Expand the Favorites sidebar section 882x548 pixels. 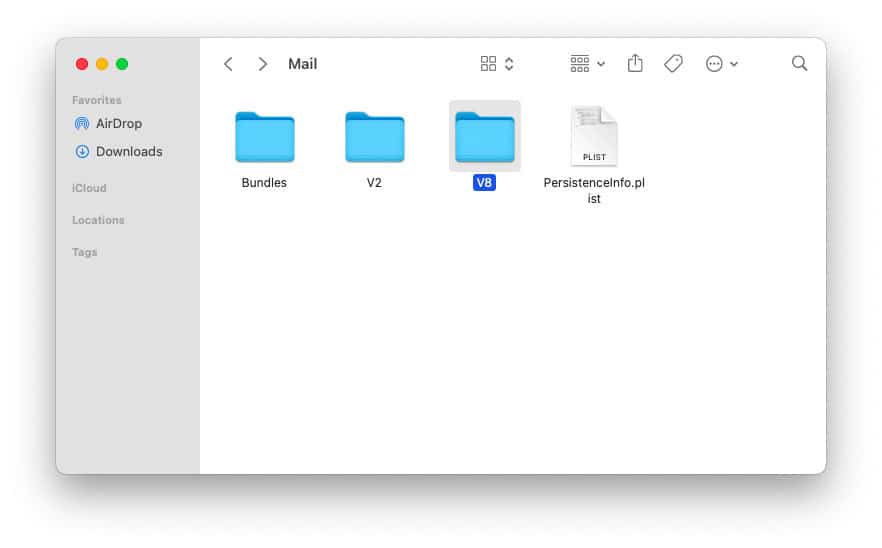(97, 100)
